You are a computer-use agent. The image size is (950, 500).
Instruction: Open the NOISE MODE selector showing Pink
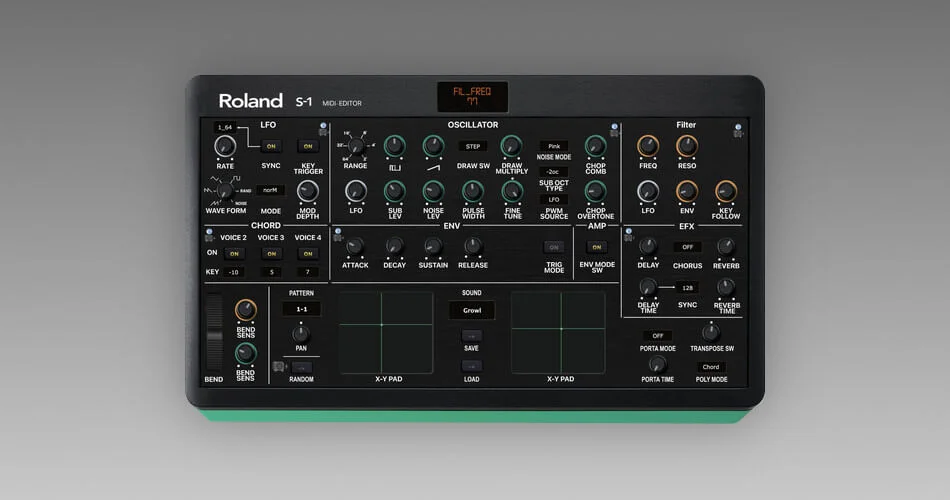pyautogui.click(x=554, y=146)
